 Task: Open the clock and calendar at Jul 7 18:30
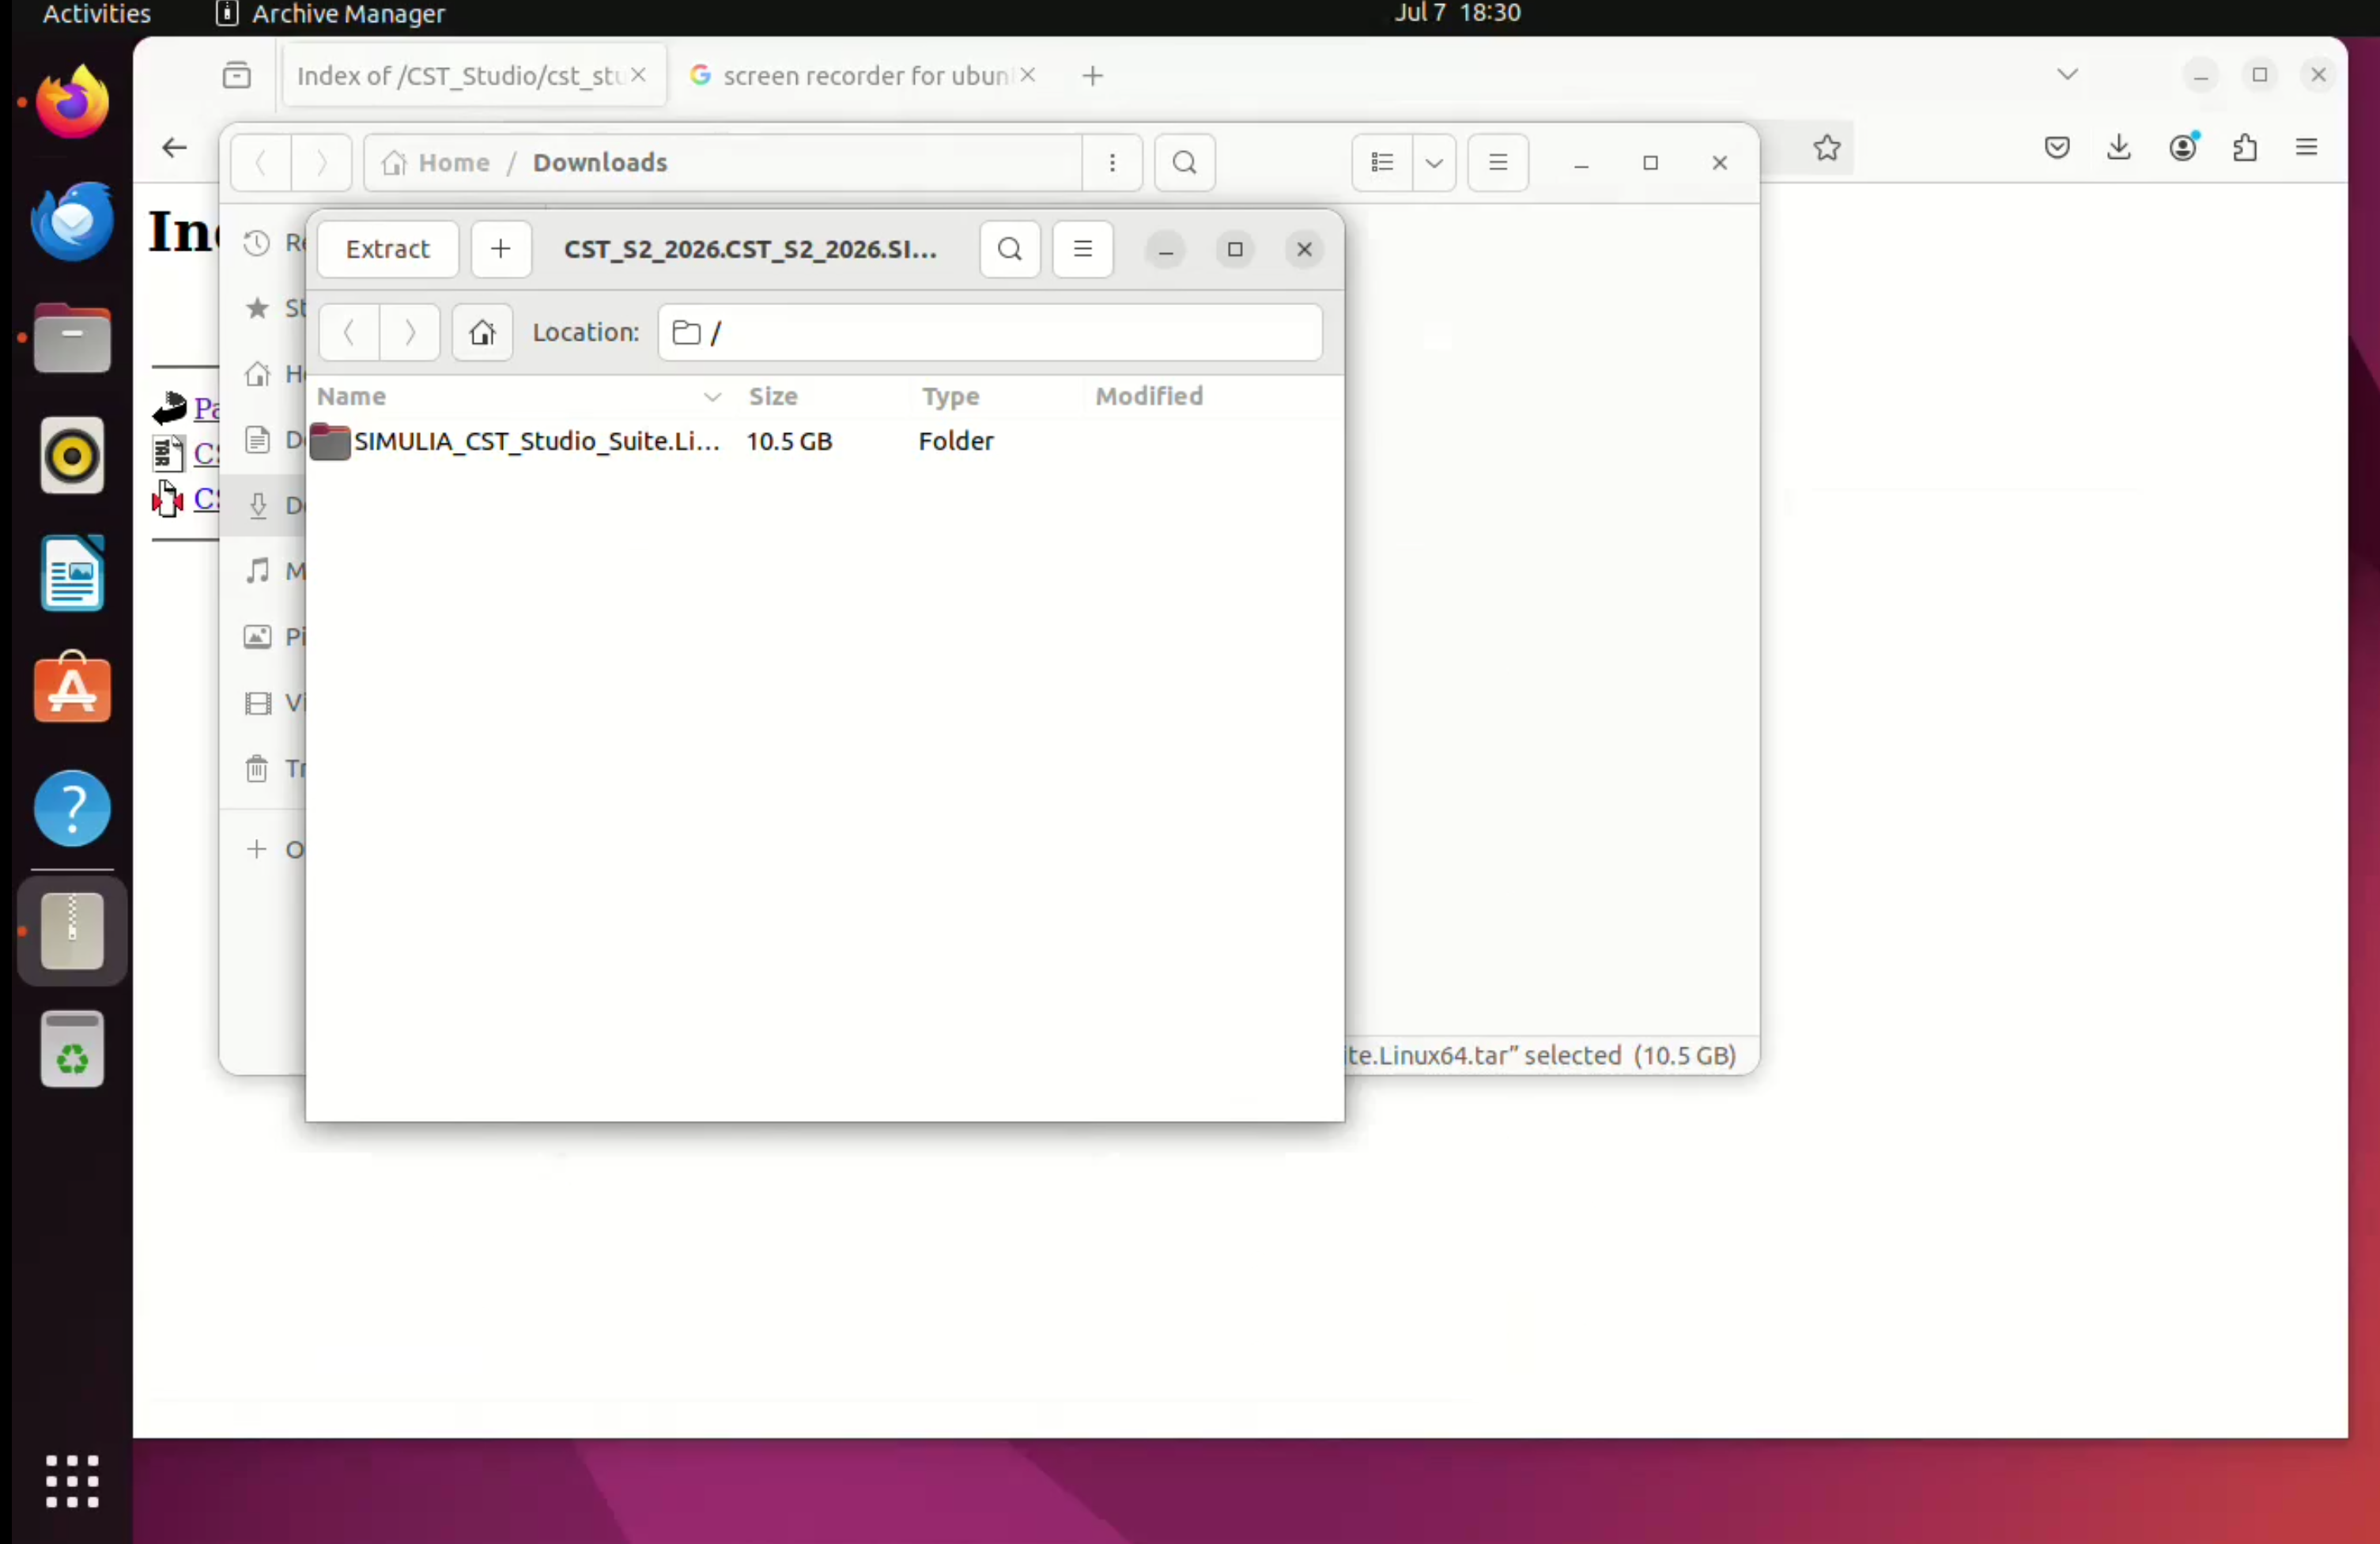pyautogui.click(x=1457, y=13)
